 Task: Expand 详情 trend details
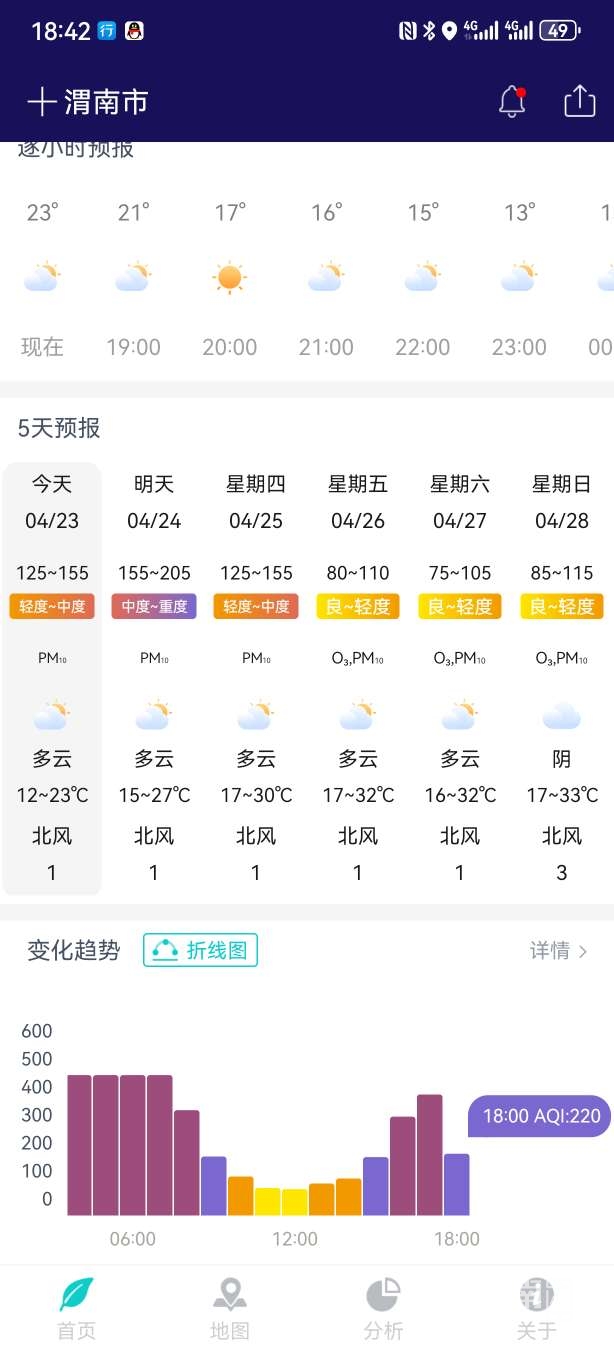(x=558, y=951)
